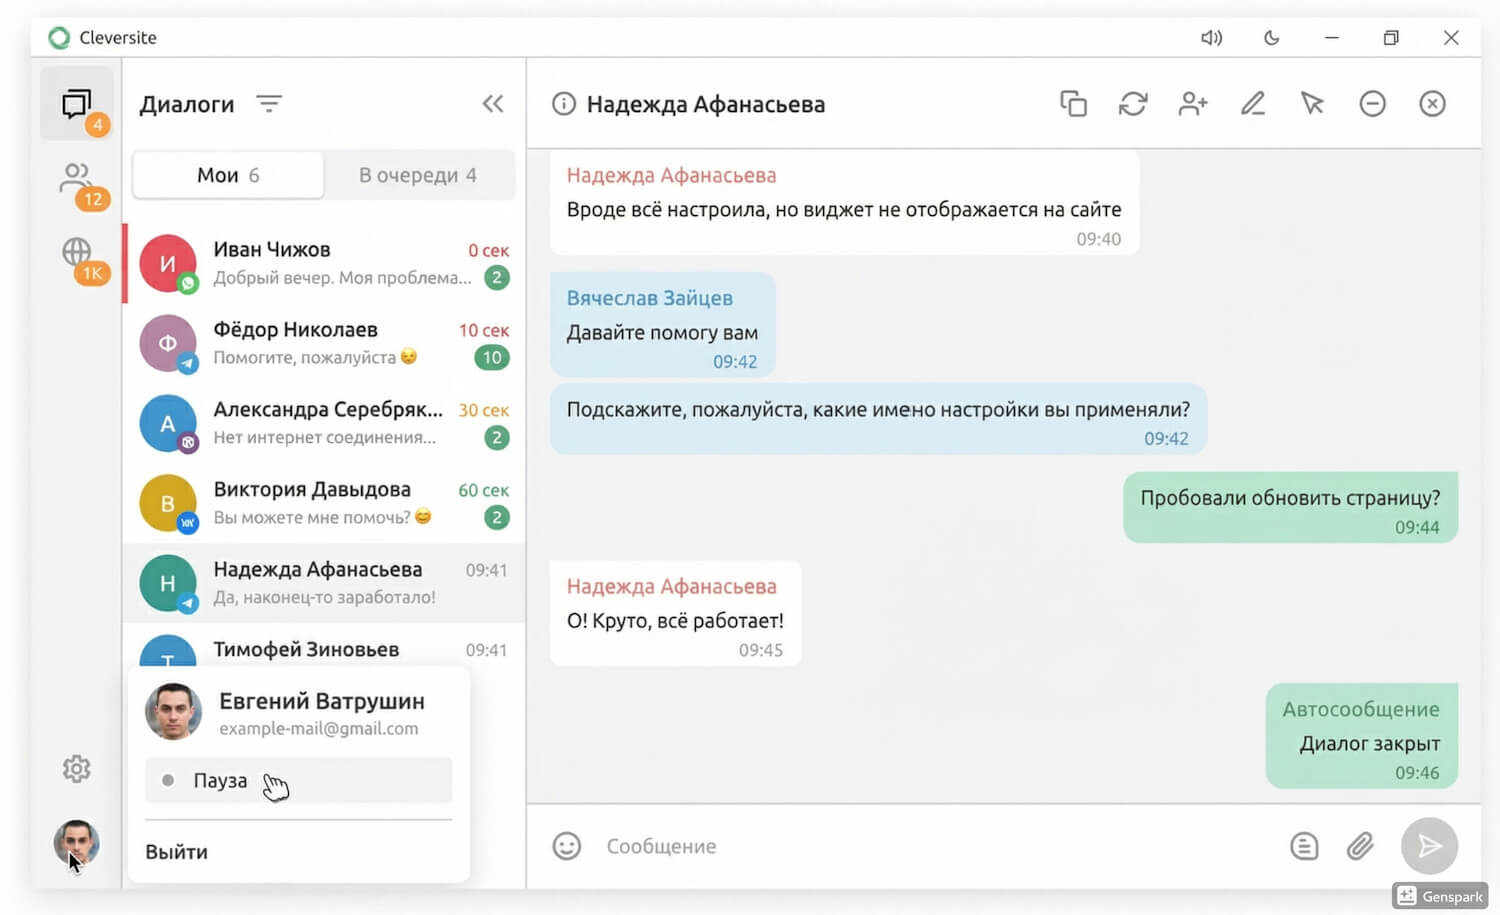This screenshot has width=1500, height=915.
Task: Click message asking about настройки вы применяли
Action: [878, 419]
